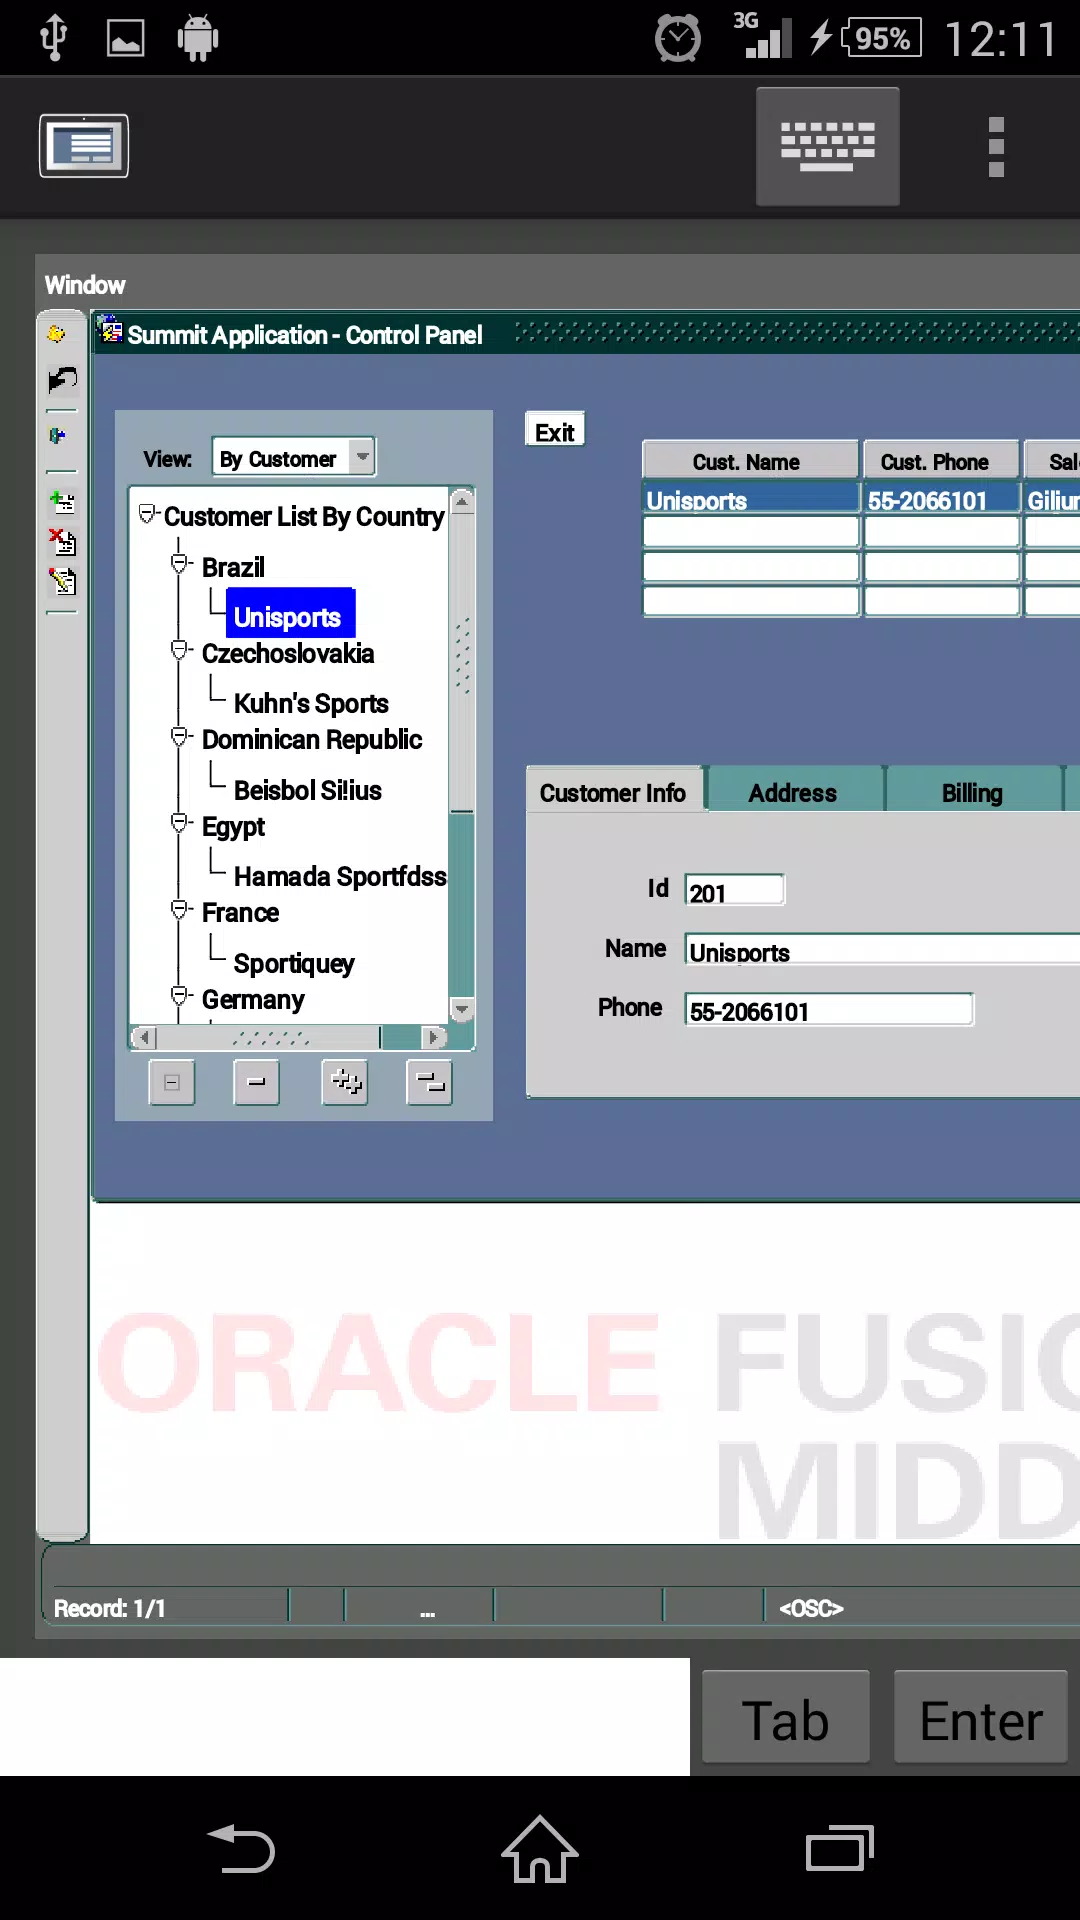Collapse the Customer List By Country root node
This screenshot has height=1920, width=1080.
tap(148, 515)
